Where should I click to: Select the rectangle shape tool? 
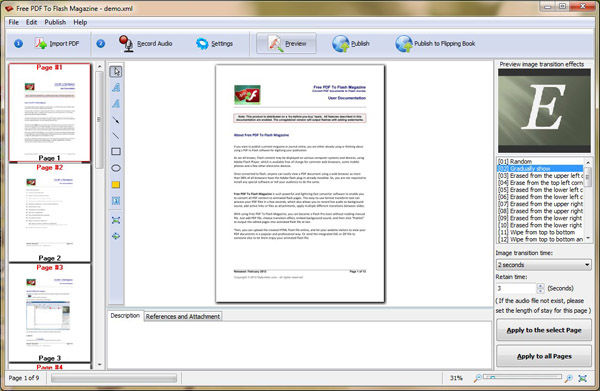[x=116, y=152]
